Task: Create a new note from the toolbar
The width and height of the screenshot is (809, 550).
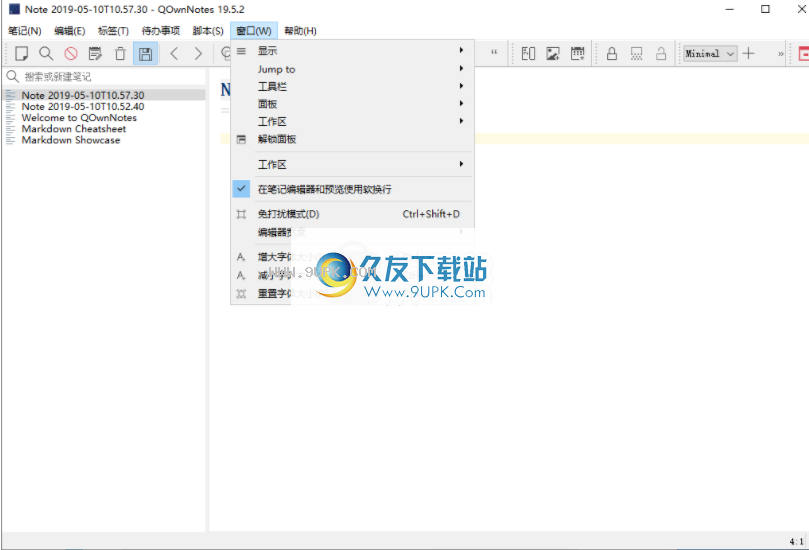Action: coord(21,54)
